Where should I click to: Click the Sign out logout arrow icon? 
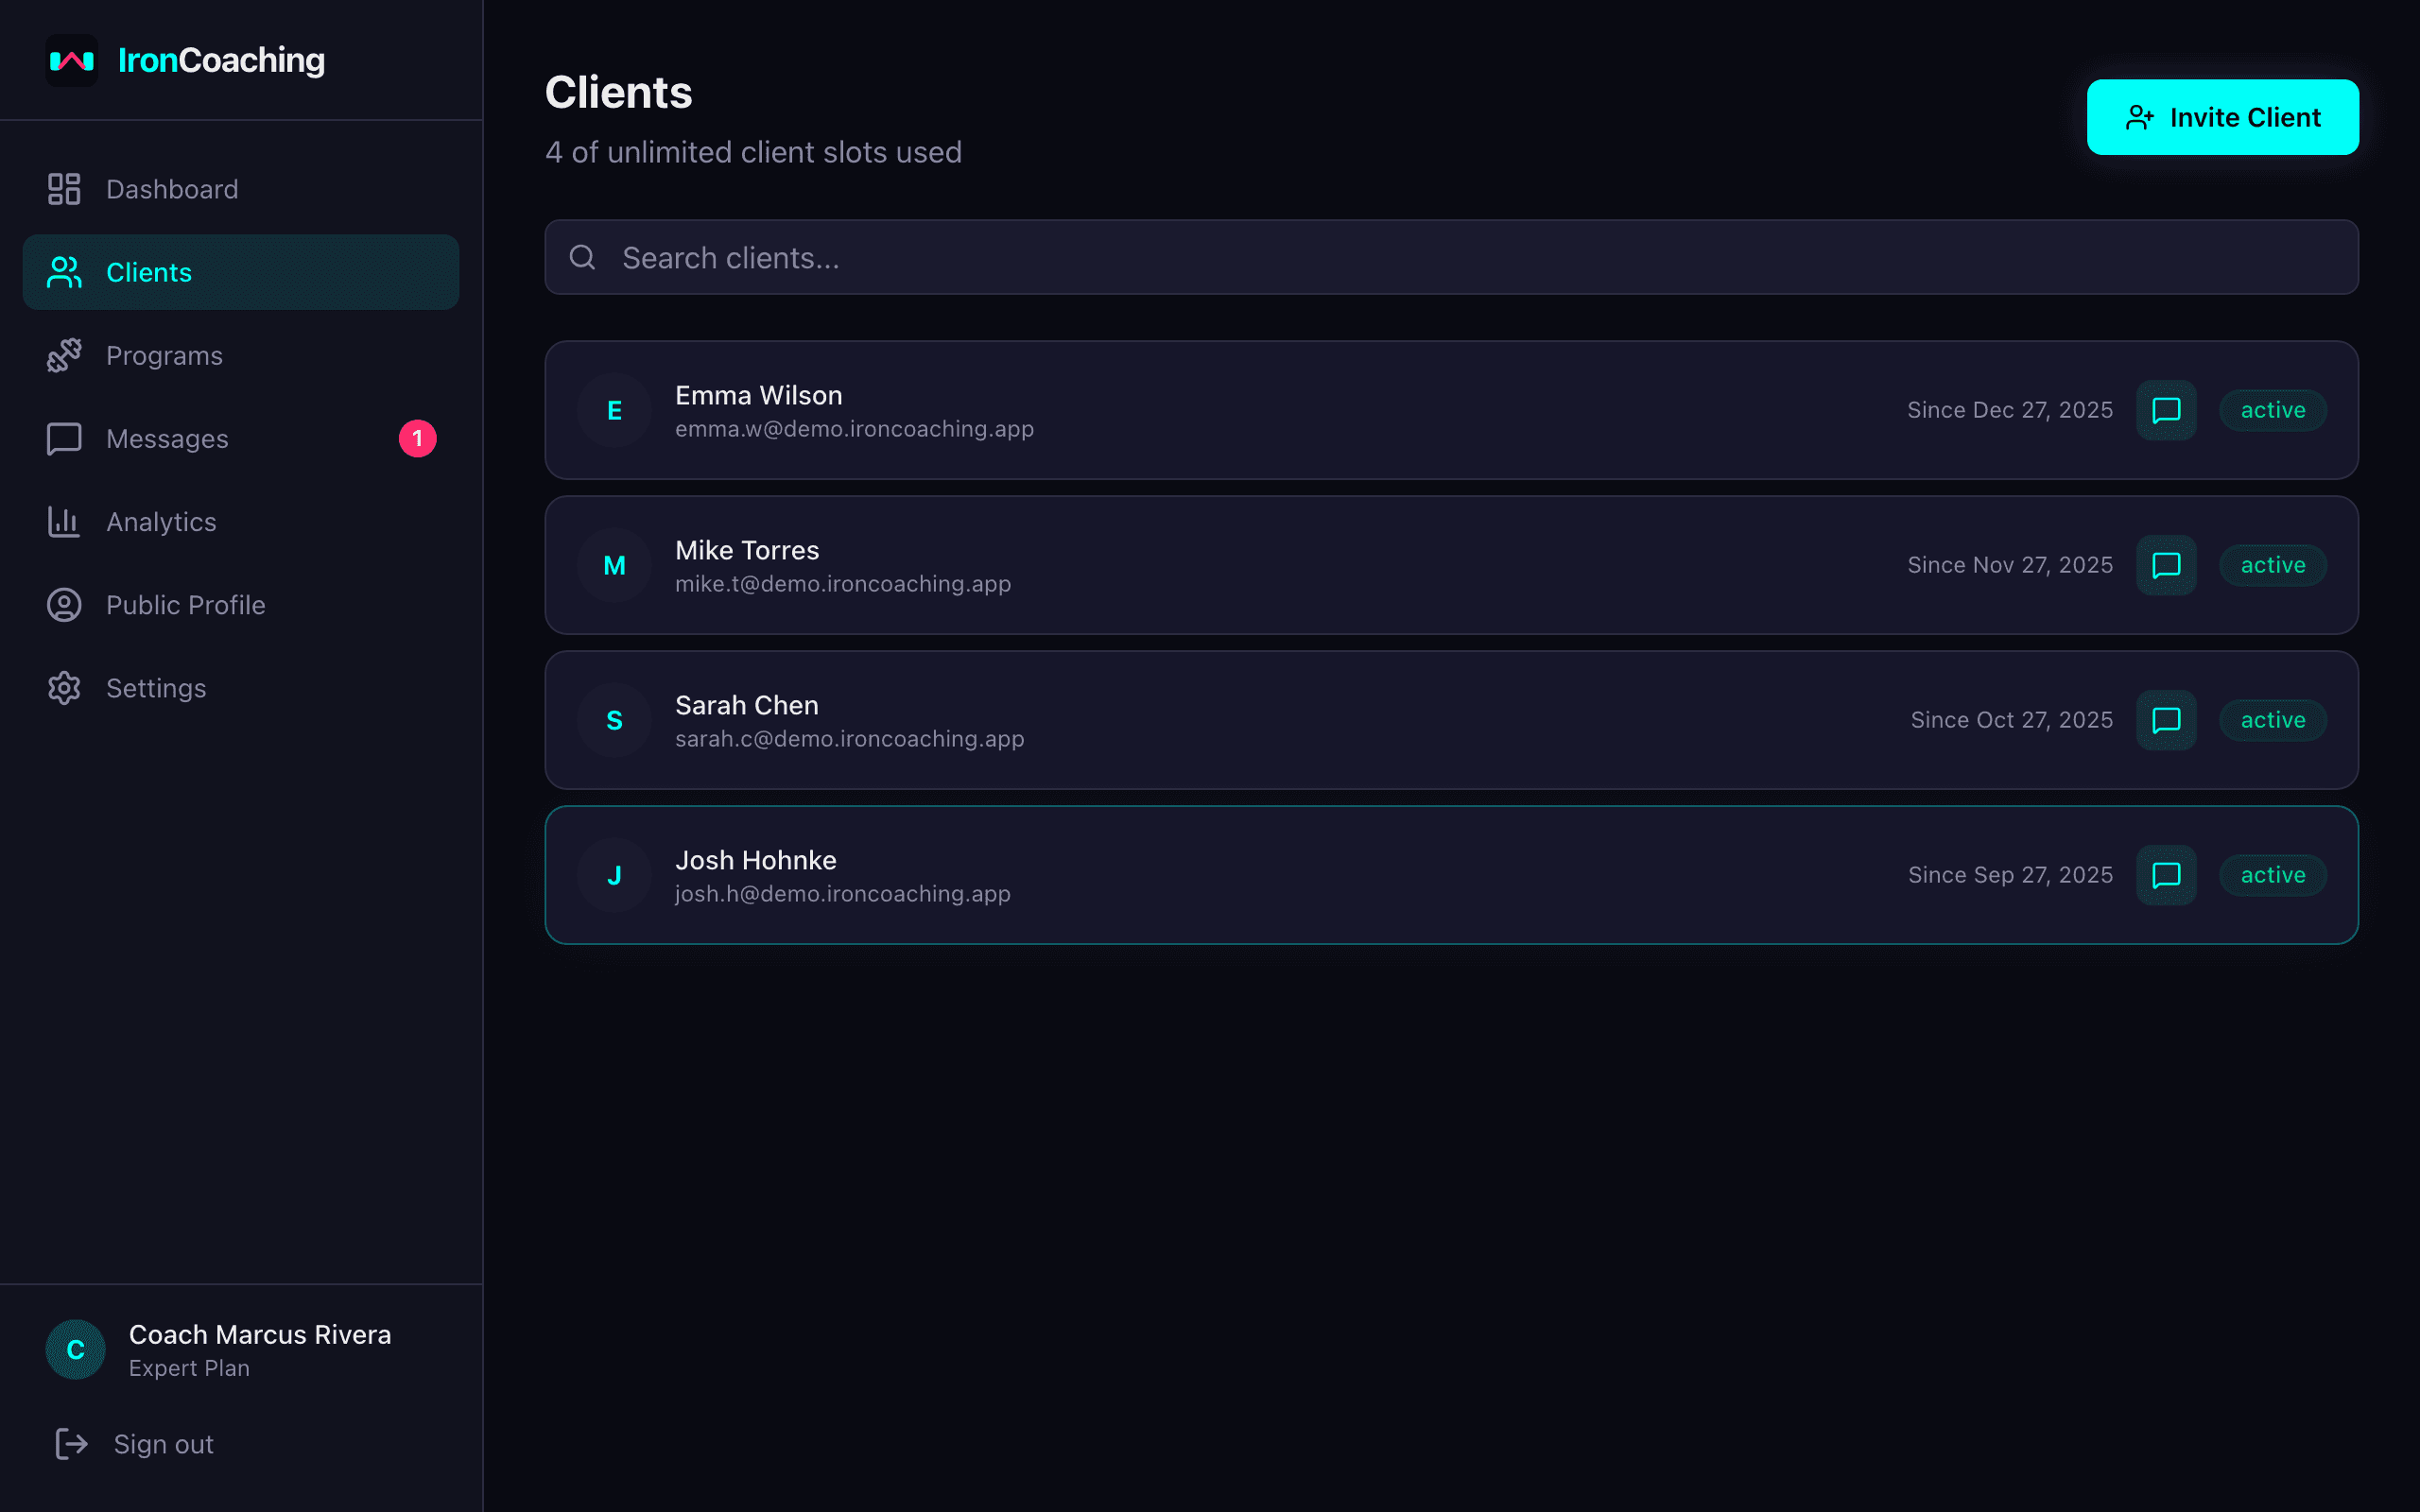(72, 1443)
